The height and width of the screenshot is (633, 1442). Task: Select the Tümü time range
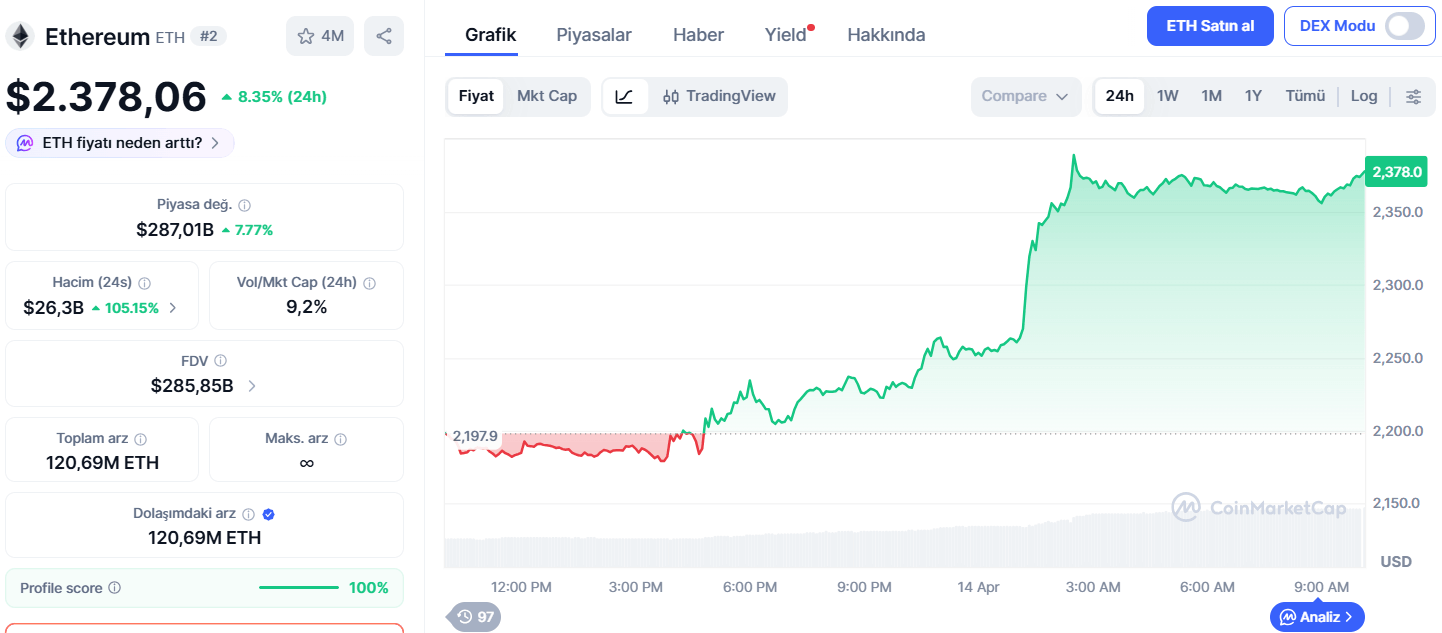pos(1305,96)
